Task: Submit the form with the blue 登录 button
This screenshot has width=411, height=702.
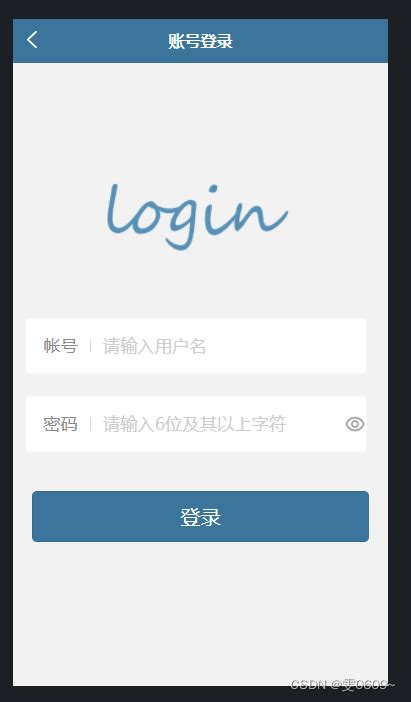Action: point(200,516)
